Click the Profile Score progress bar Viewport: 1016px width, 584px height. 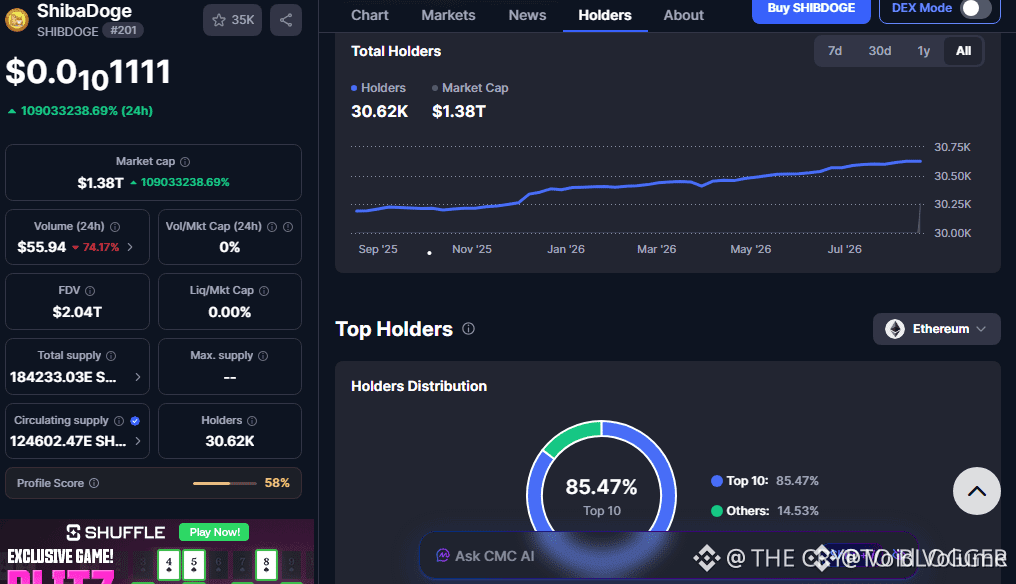click(225, 483)
